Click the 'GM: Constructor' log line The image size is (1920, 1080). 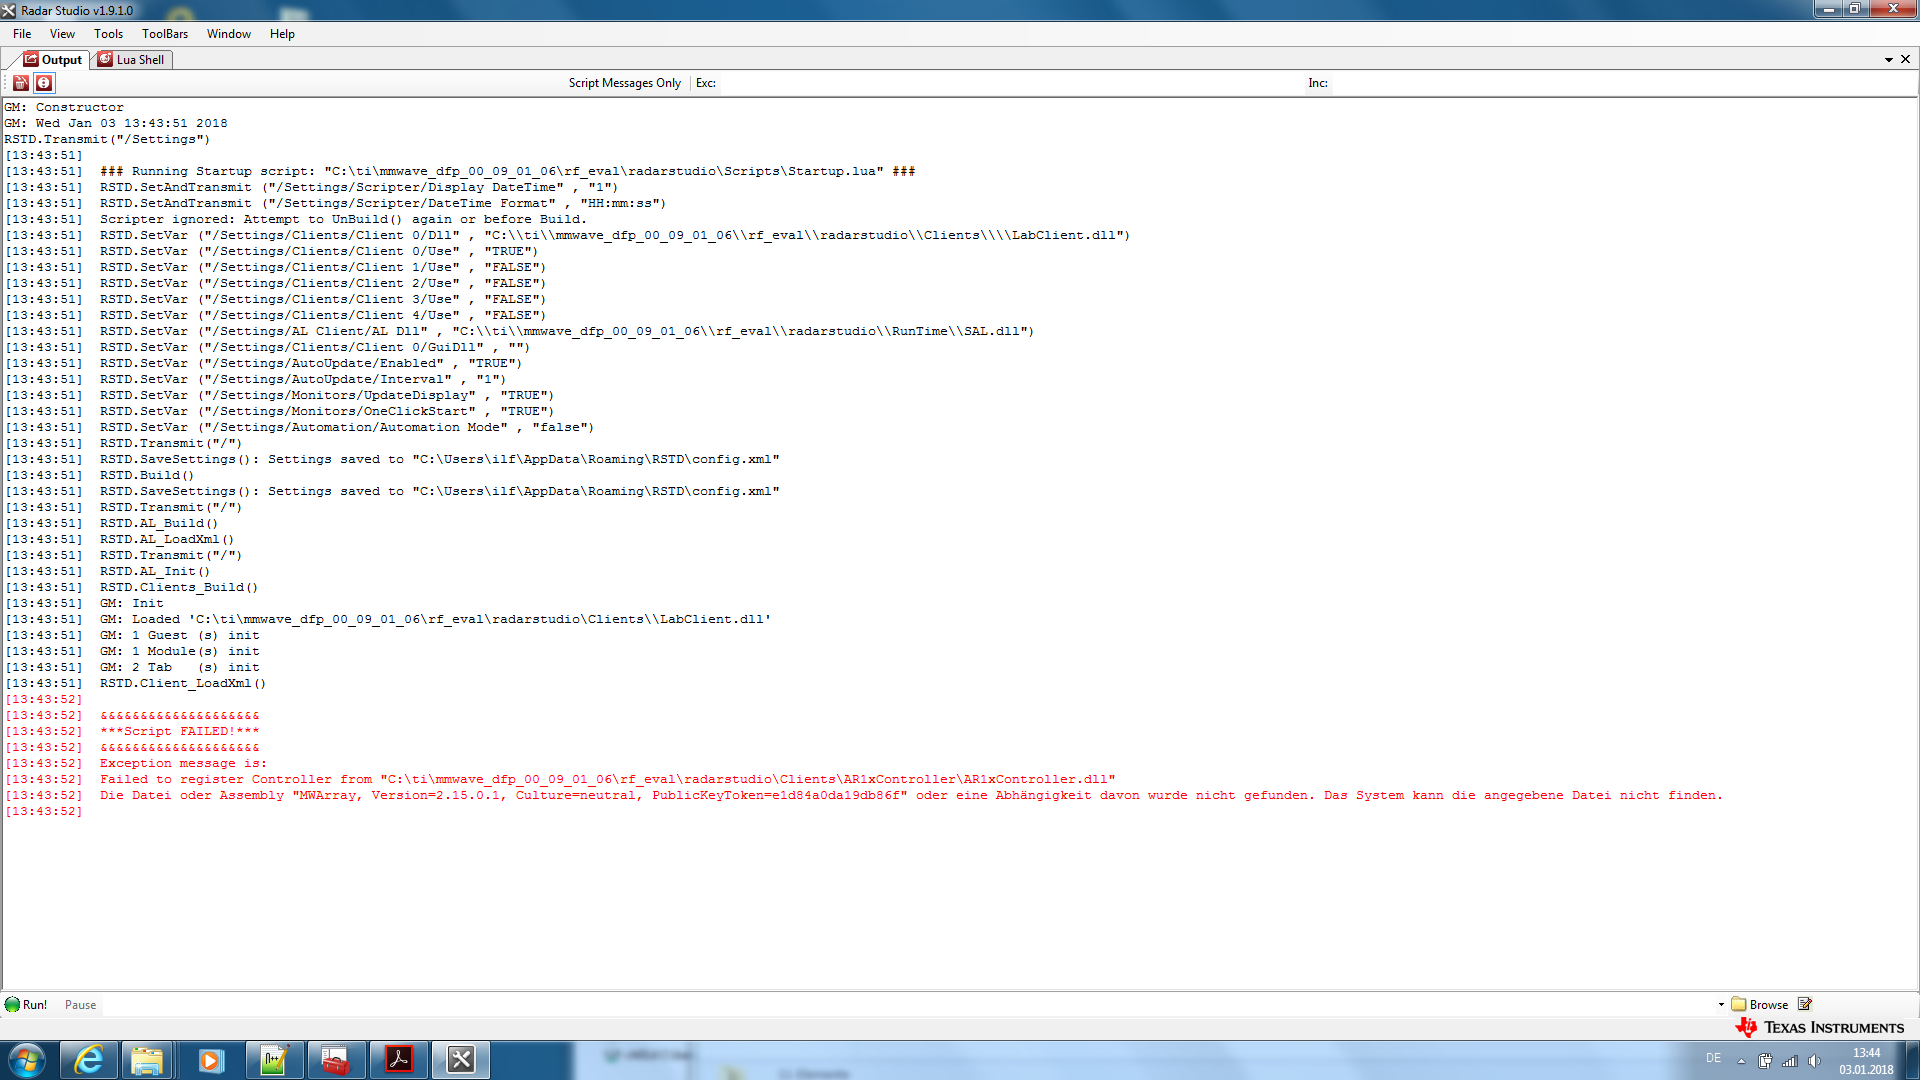point(64,108)
